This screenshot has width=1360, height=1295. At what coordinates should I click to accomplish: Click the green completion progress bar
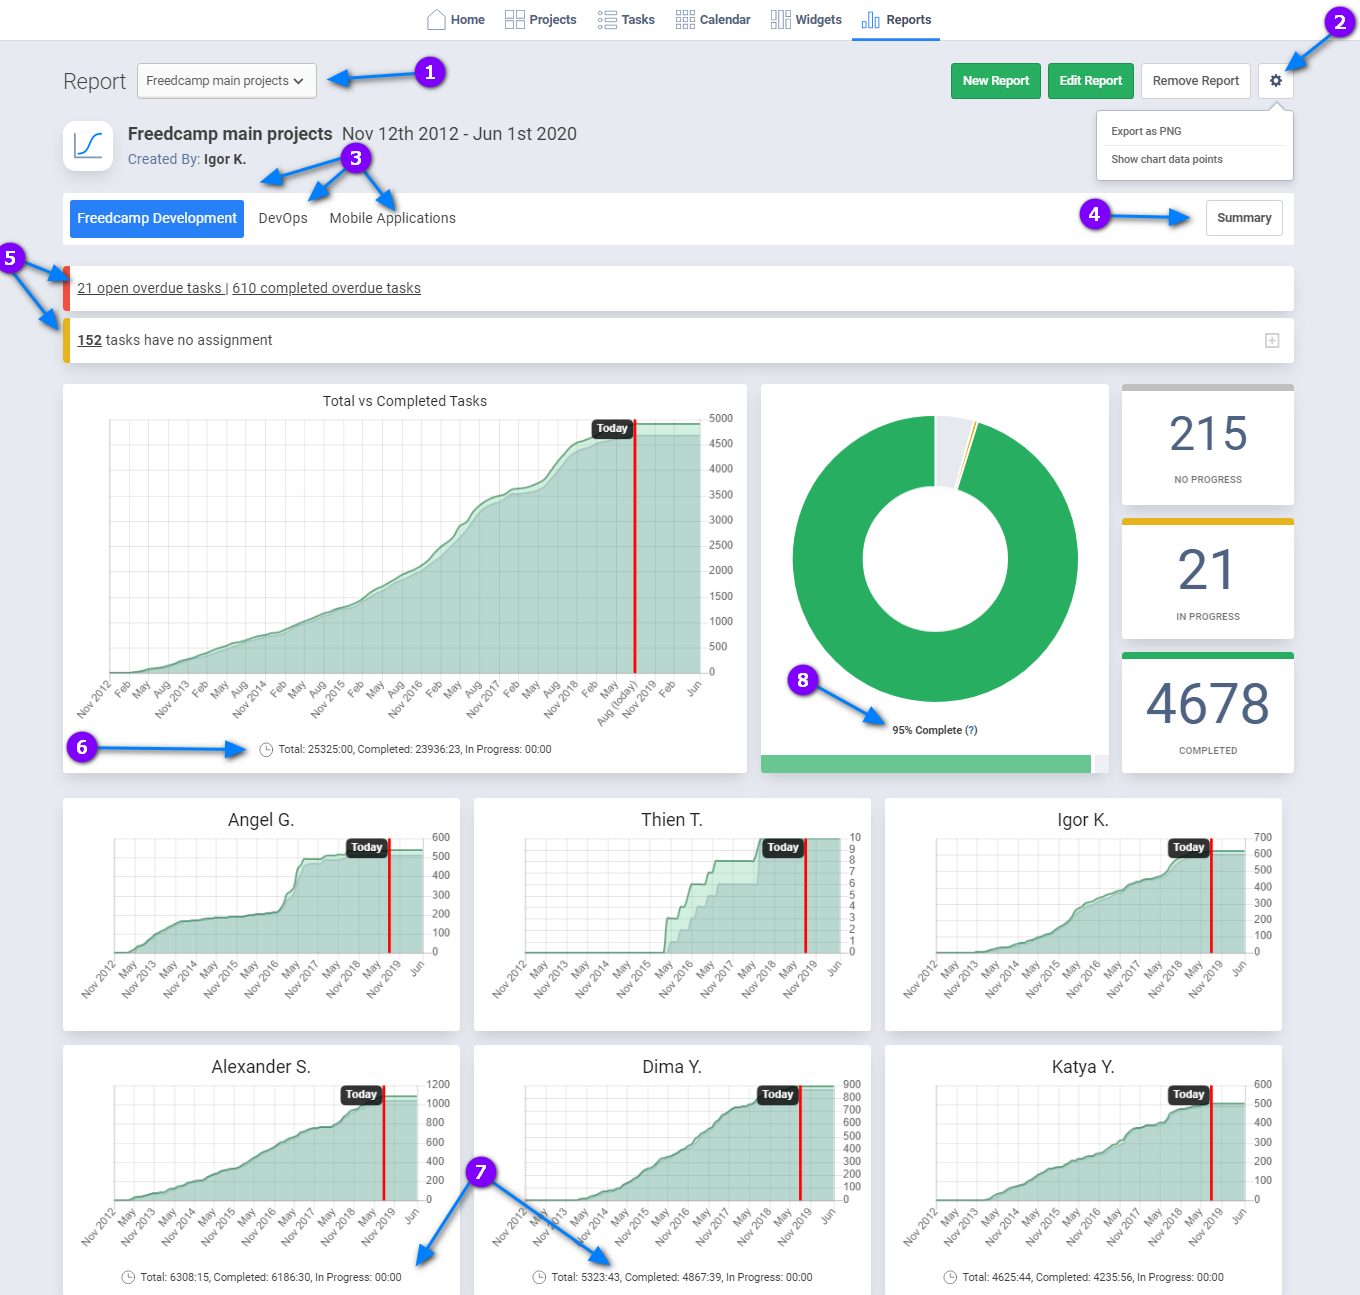point(925,764)
